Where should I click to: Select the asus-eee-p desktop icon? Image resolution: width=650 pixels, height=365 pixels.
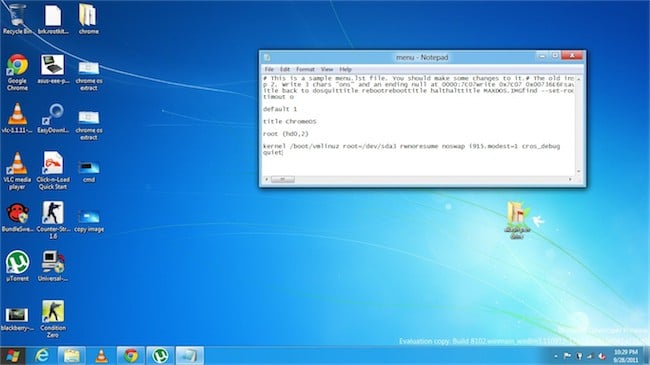(x=53, y=70)
